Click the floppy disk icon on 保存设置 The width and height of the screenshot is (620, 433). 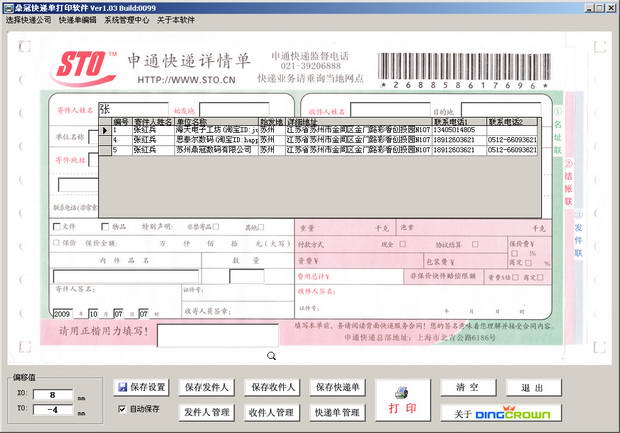coord(123,387)
